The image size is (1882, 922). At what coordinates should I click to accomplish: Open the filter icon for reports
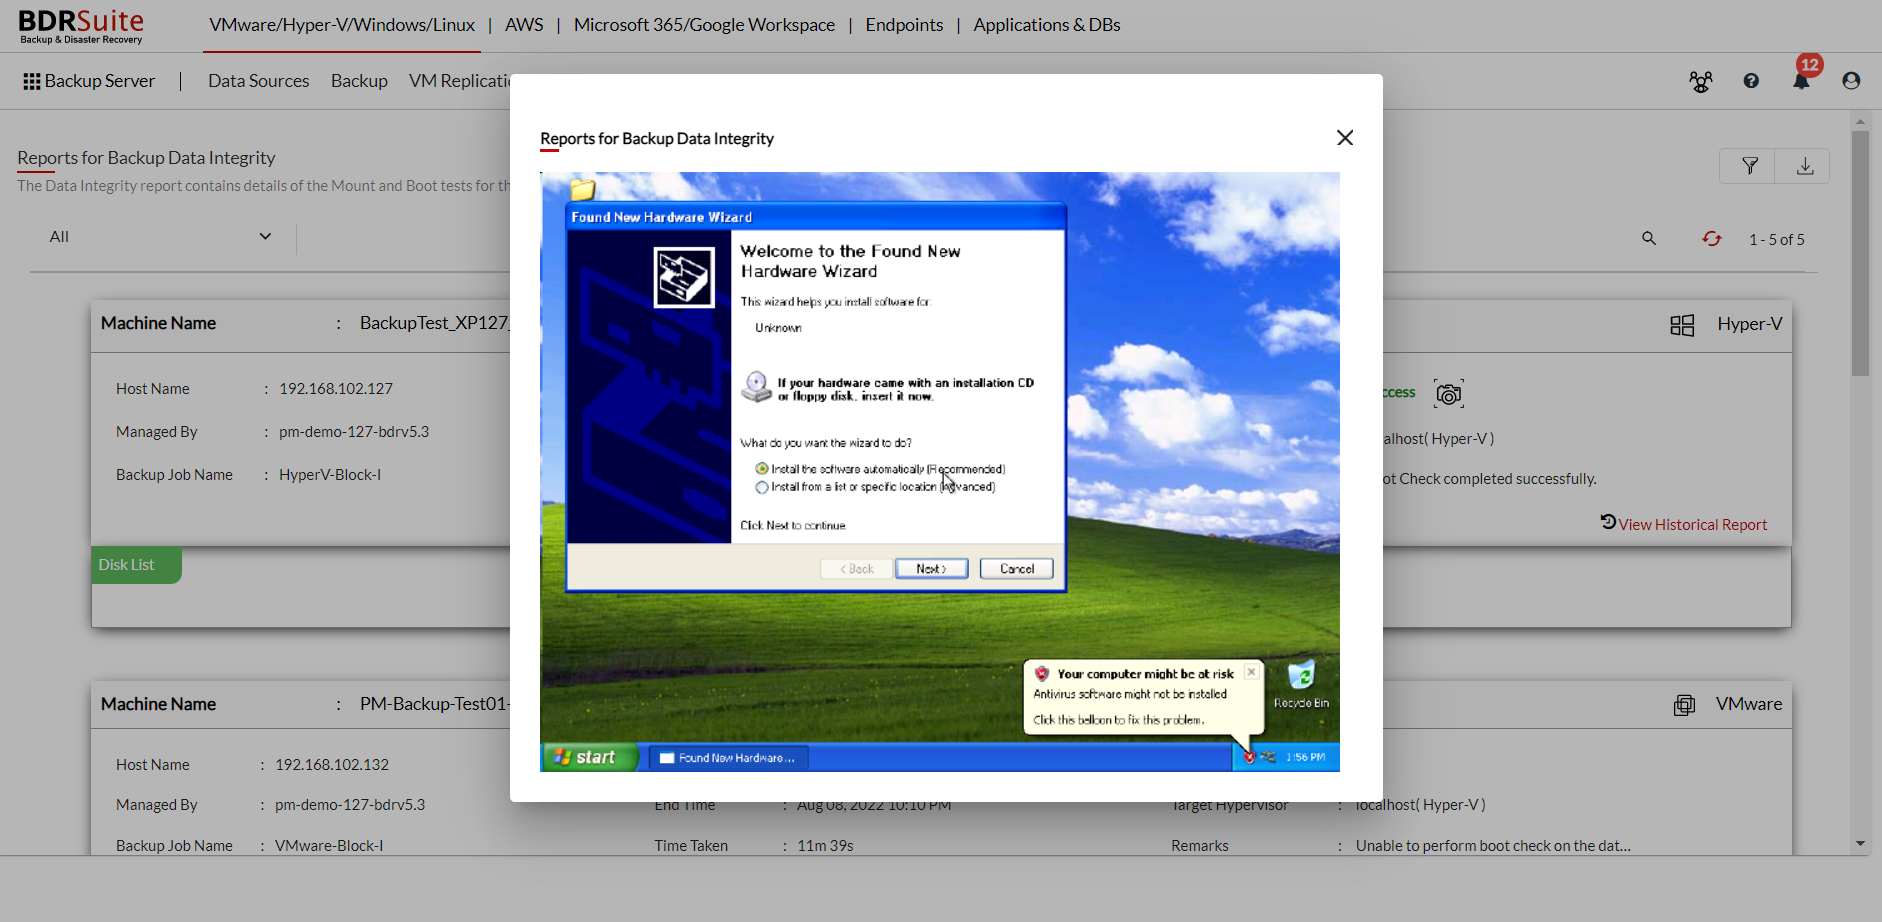coord(1749,166)
